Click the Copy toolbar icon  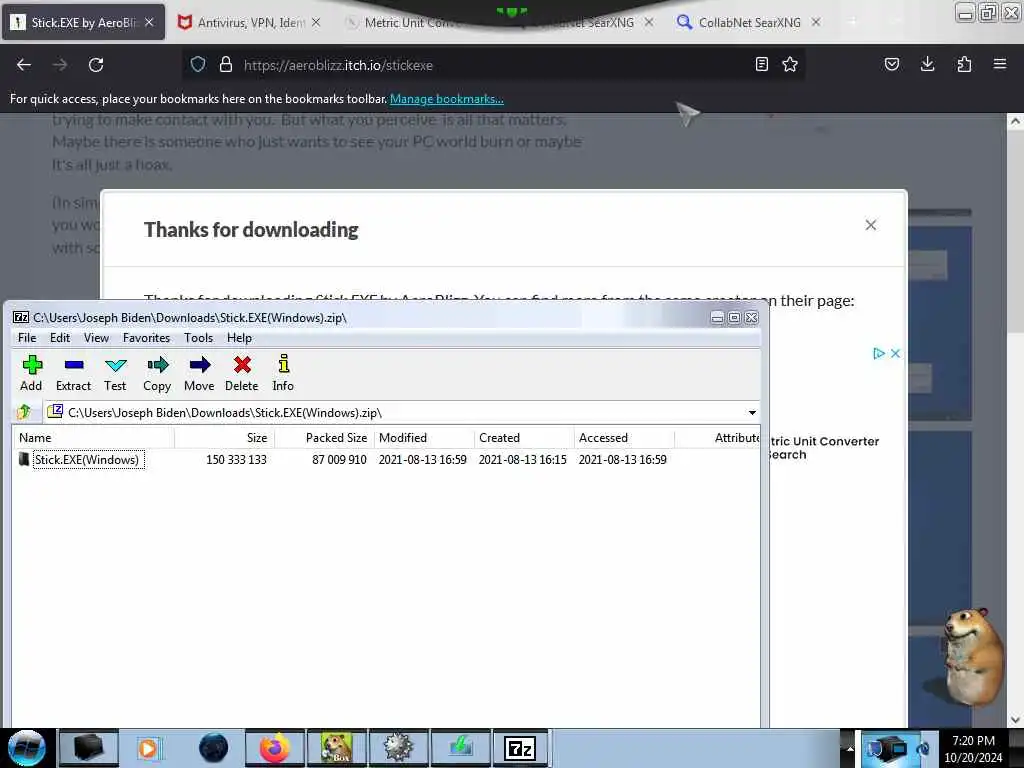pos(157,374)
